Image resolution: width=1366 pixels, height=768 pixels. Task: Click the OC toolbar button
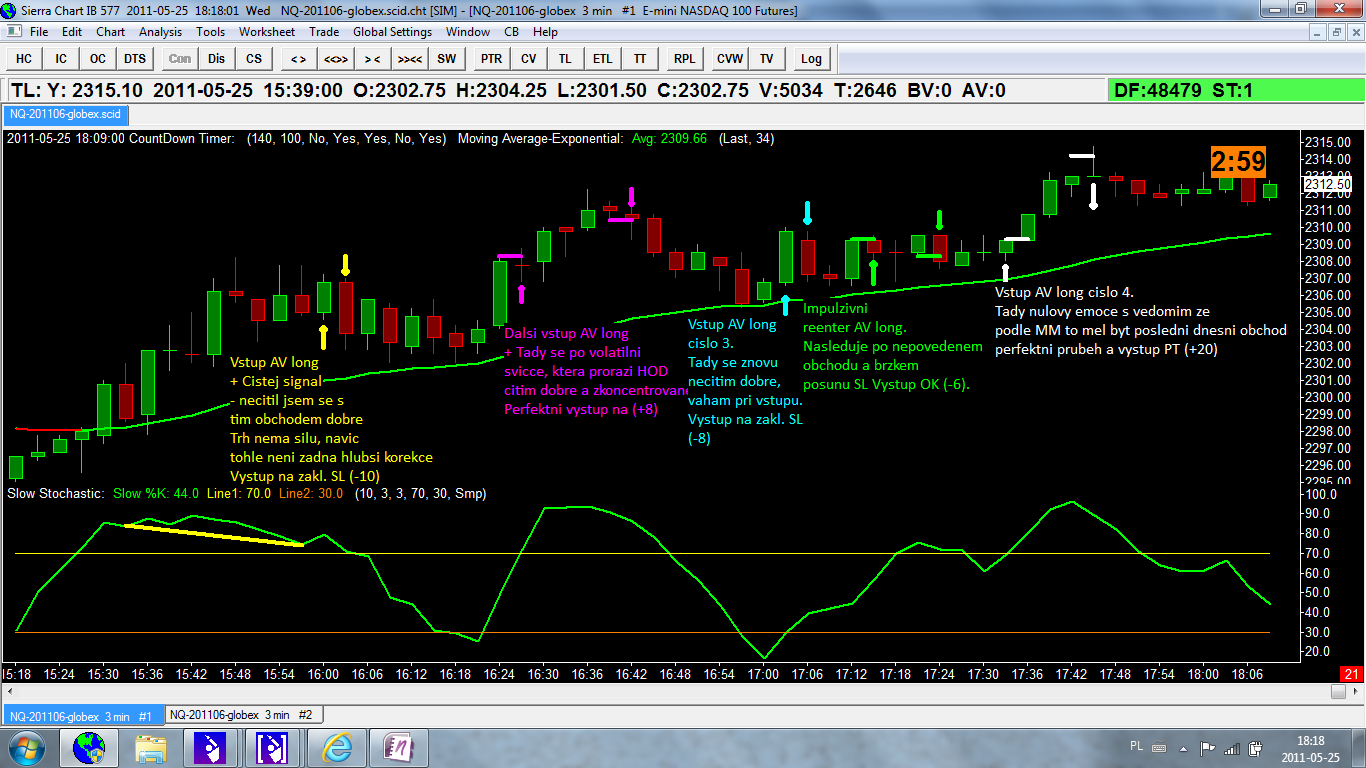[x=98, y=59]
